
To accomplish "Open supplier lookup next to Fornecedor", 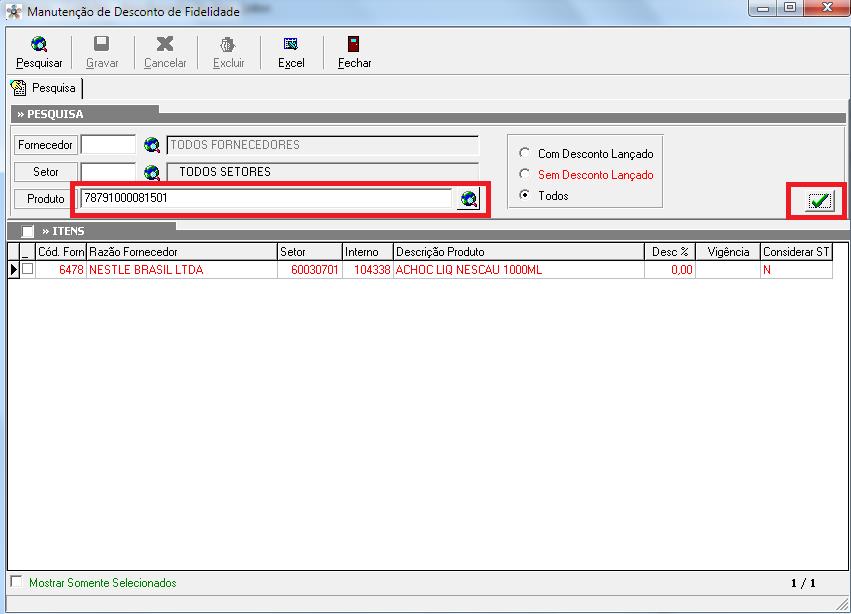I will (152, 145).
